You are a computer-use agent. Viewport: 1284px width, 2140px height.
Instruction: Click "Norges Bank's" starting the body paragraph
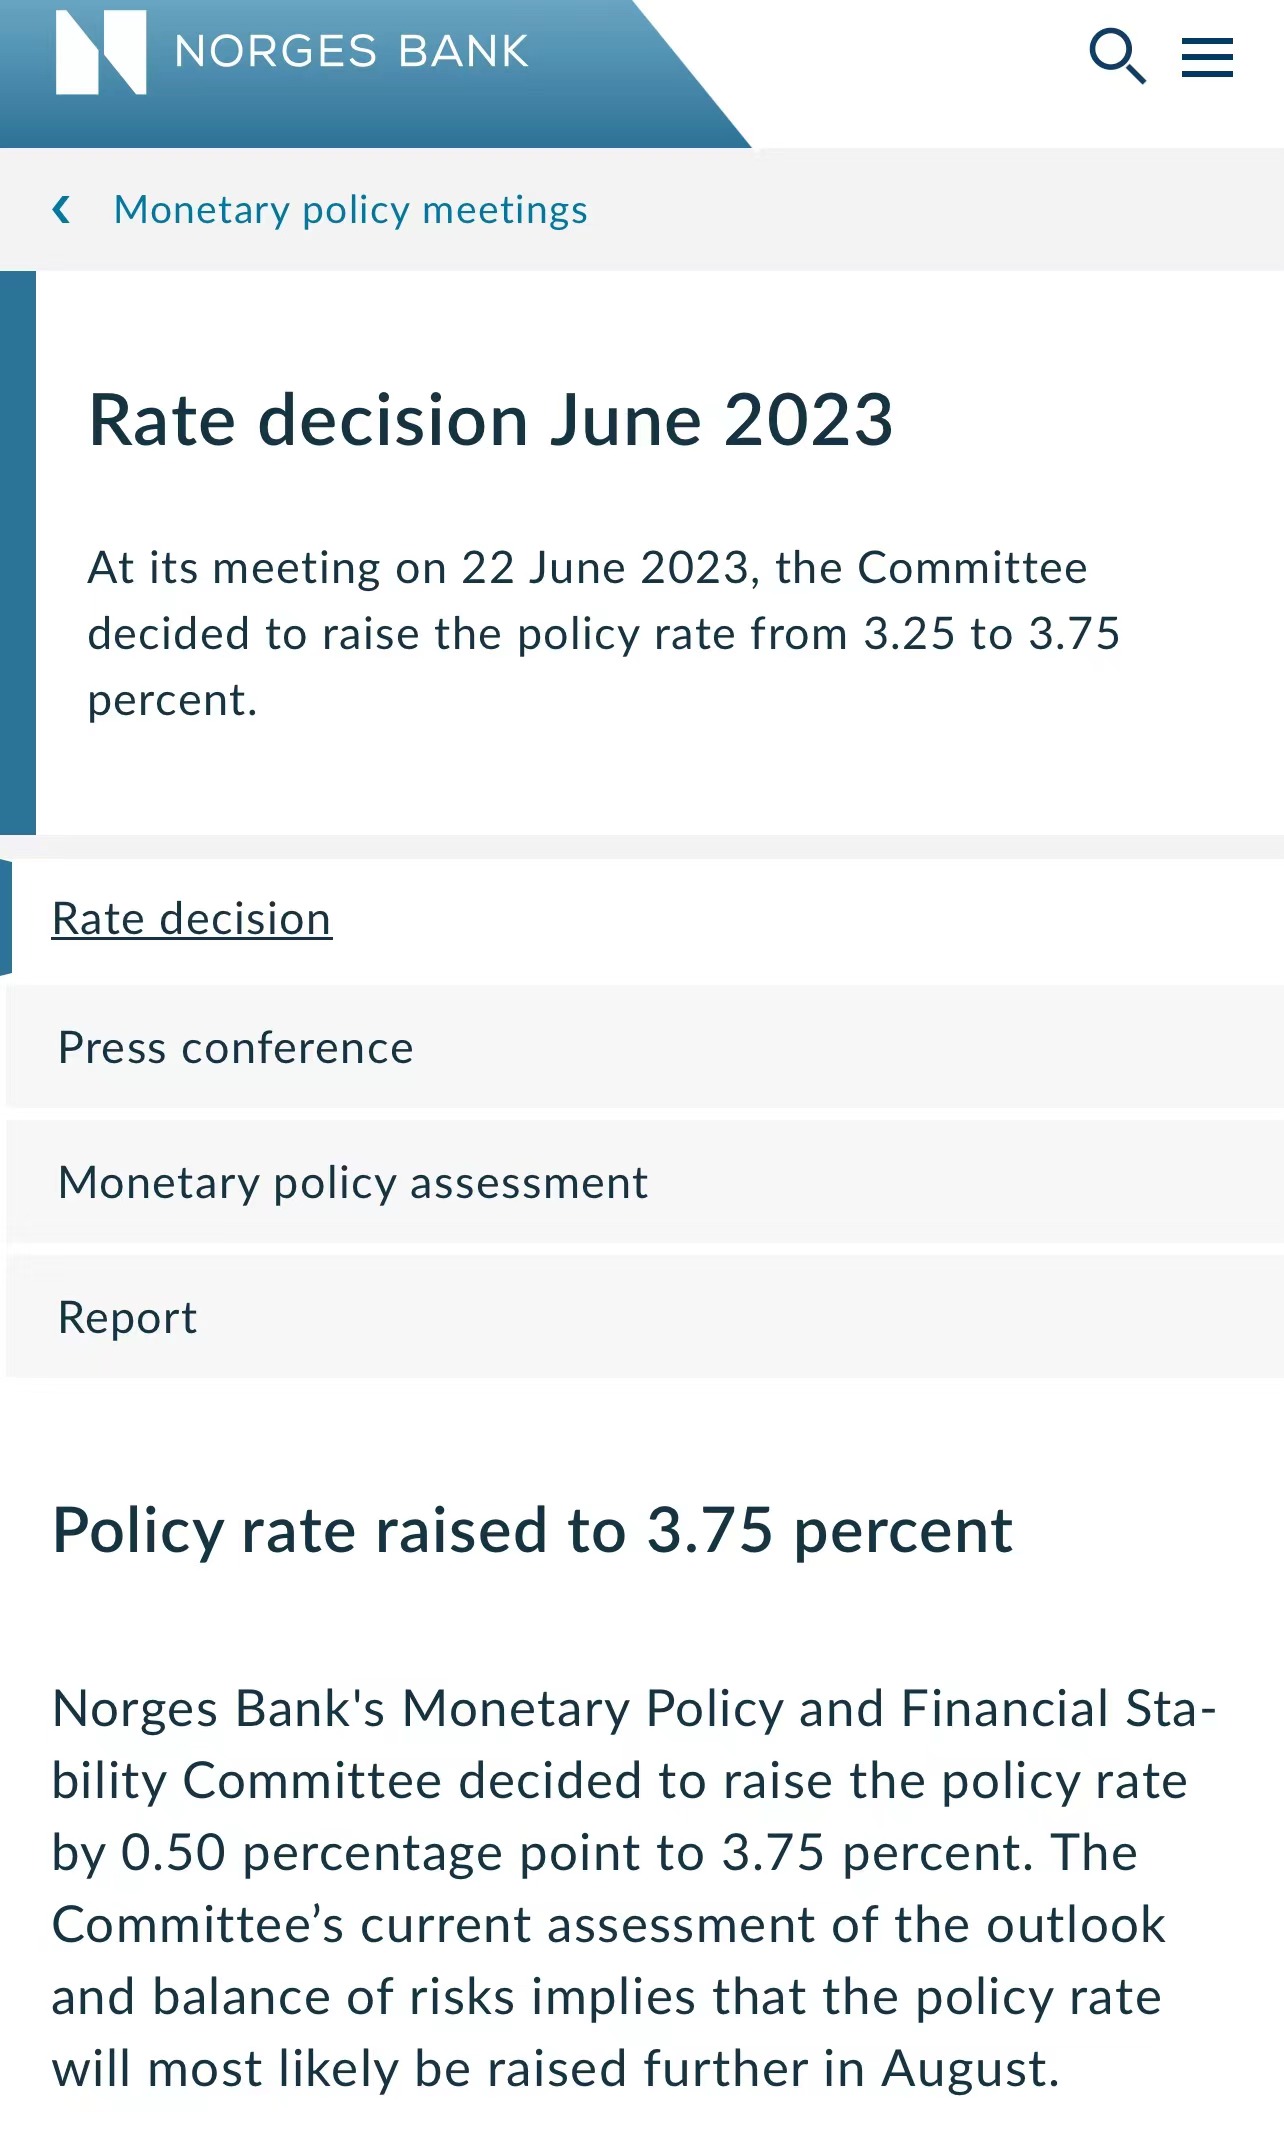click(218, 1709)
